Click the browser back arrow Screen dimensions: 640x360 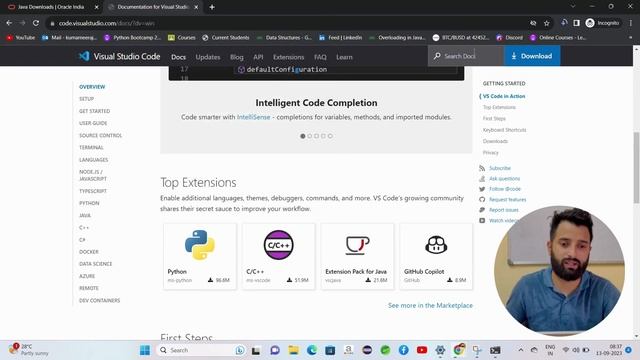(x=9, y=23)
